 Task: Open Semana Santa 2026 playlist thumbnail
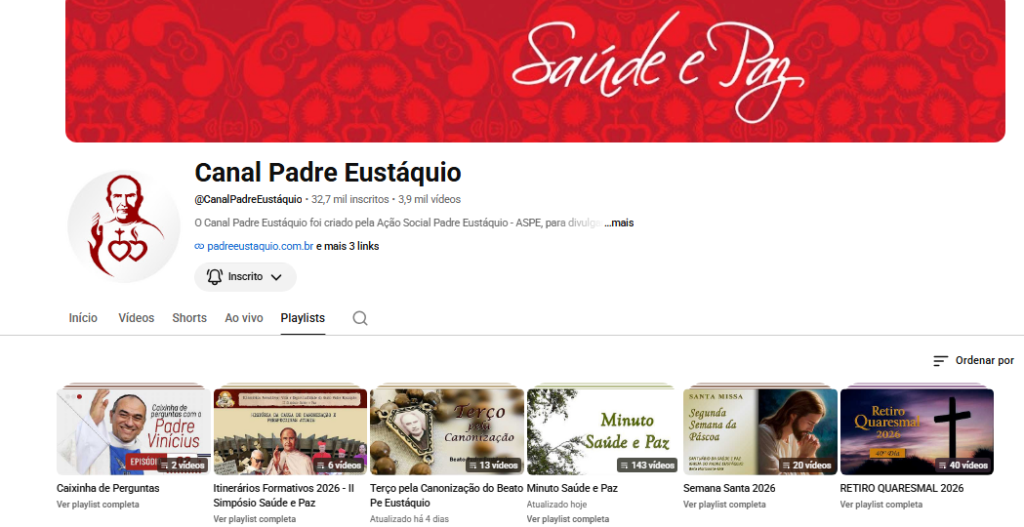pos(760,431)
